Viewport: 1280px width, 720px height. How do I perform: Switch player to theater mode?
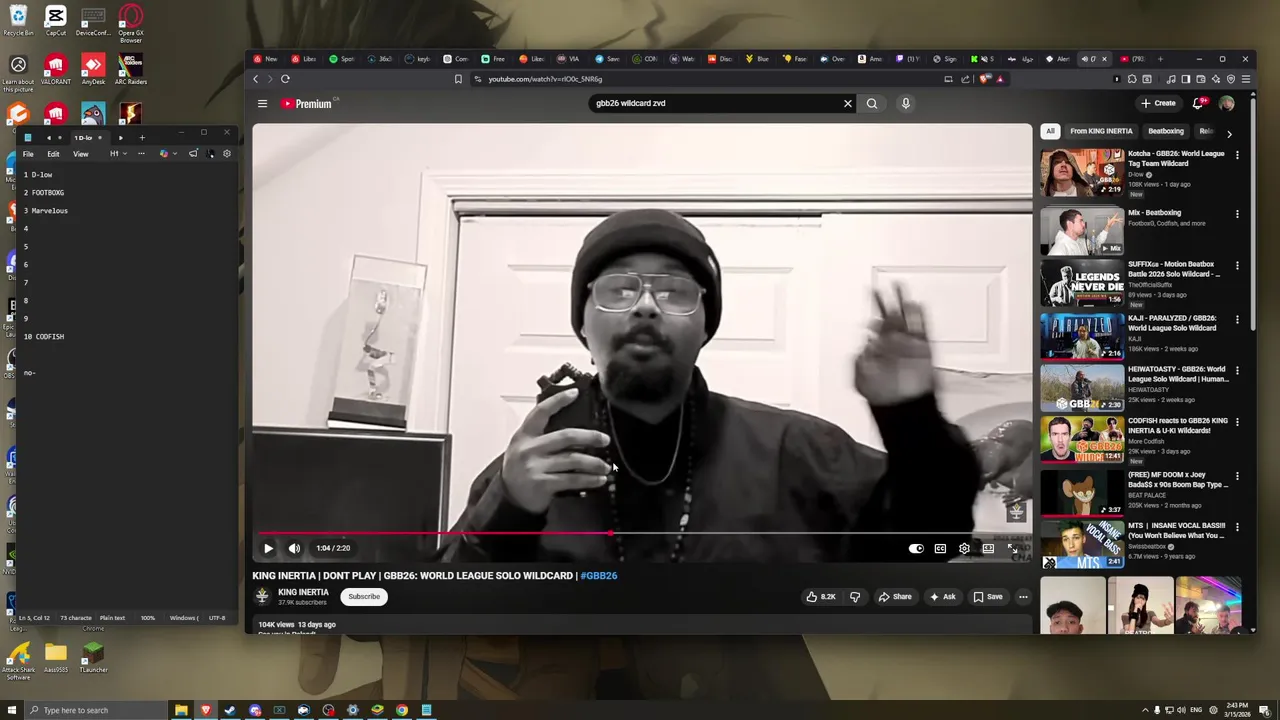[988, 548]
